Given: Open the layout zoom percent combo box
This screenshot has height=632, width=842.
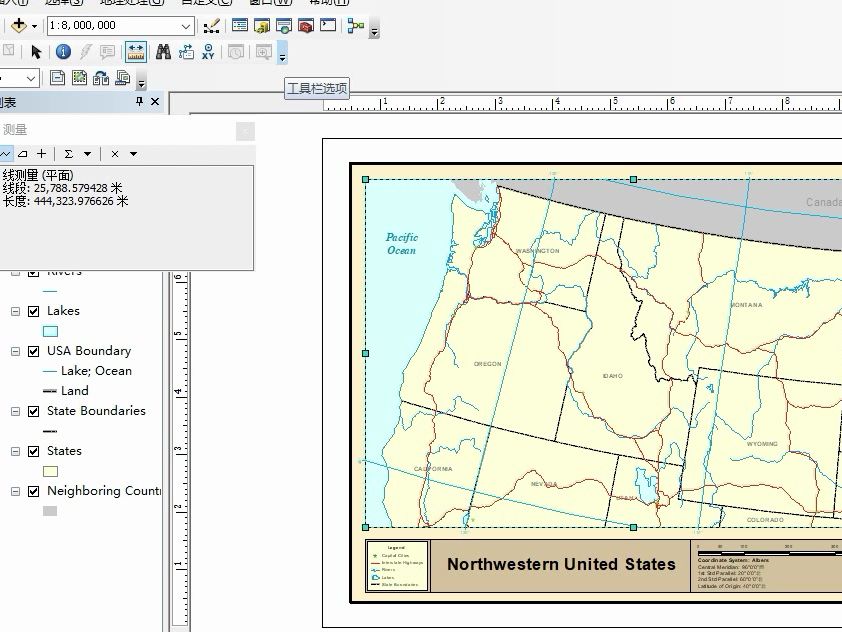Looking at the screenshot, I should tap(19, 79).
